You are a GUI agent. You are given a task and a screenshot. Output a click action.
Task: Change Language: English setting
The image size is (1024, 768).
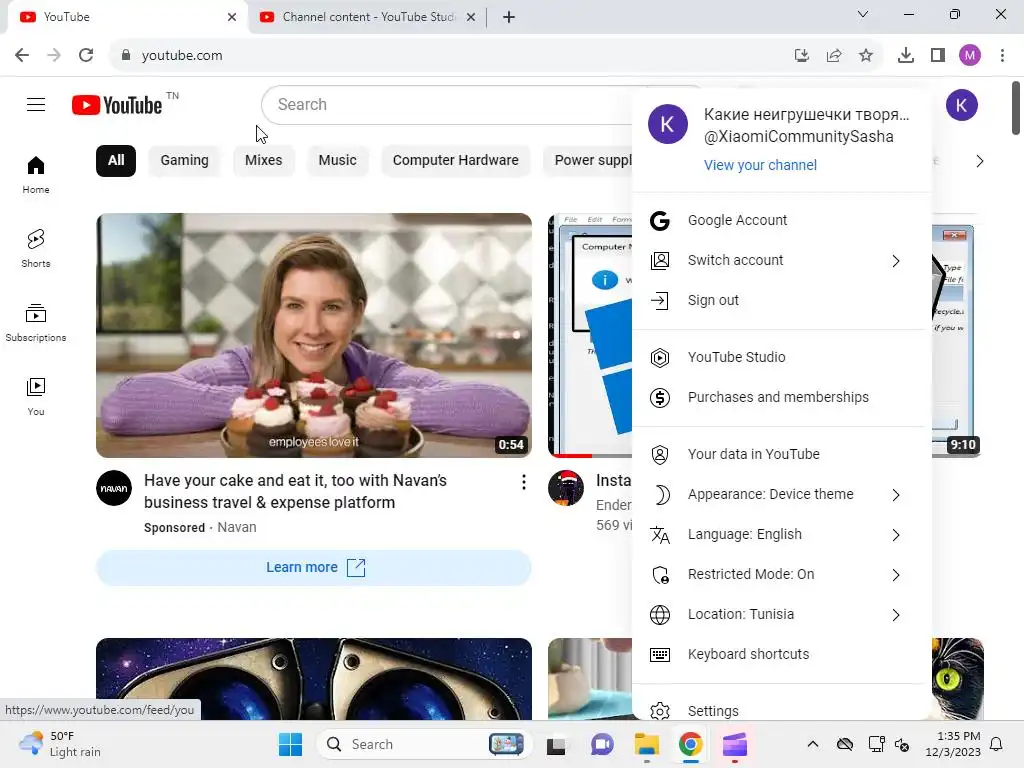pos(781,534)
